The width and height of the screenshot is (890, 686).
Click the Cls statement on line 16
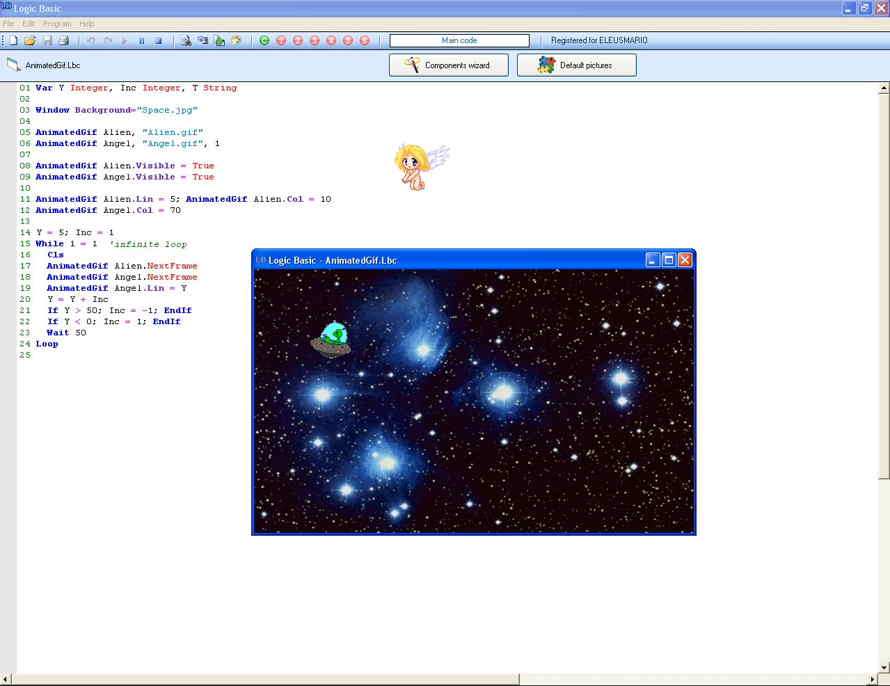click(56, 255)
